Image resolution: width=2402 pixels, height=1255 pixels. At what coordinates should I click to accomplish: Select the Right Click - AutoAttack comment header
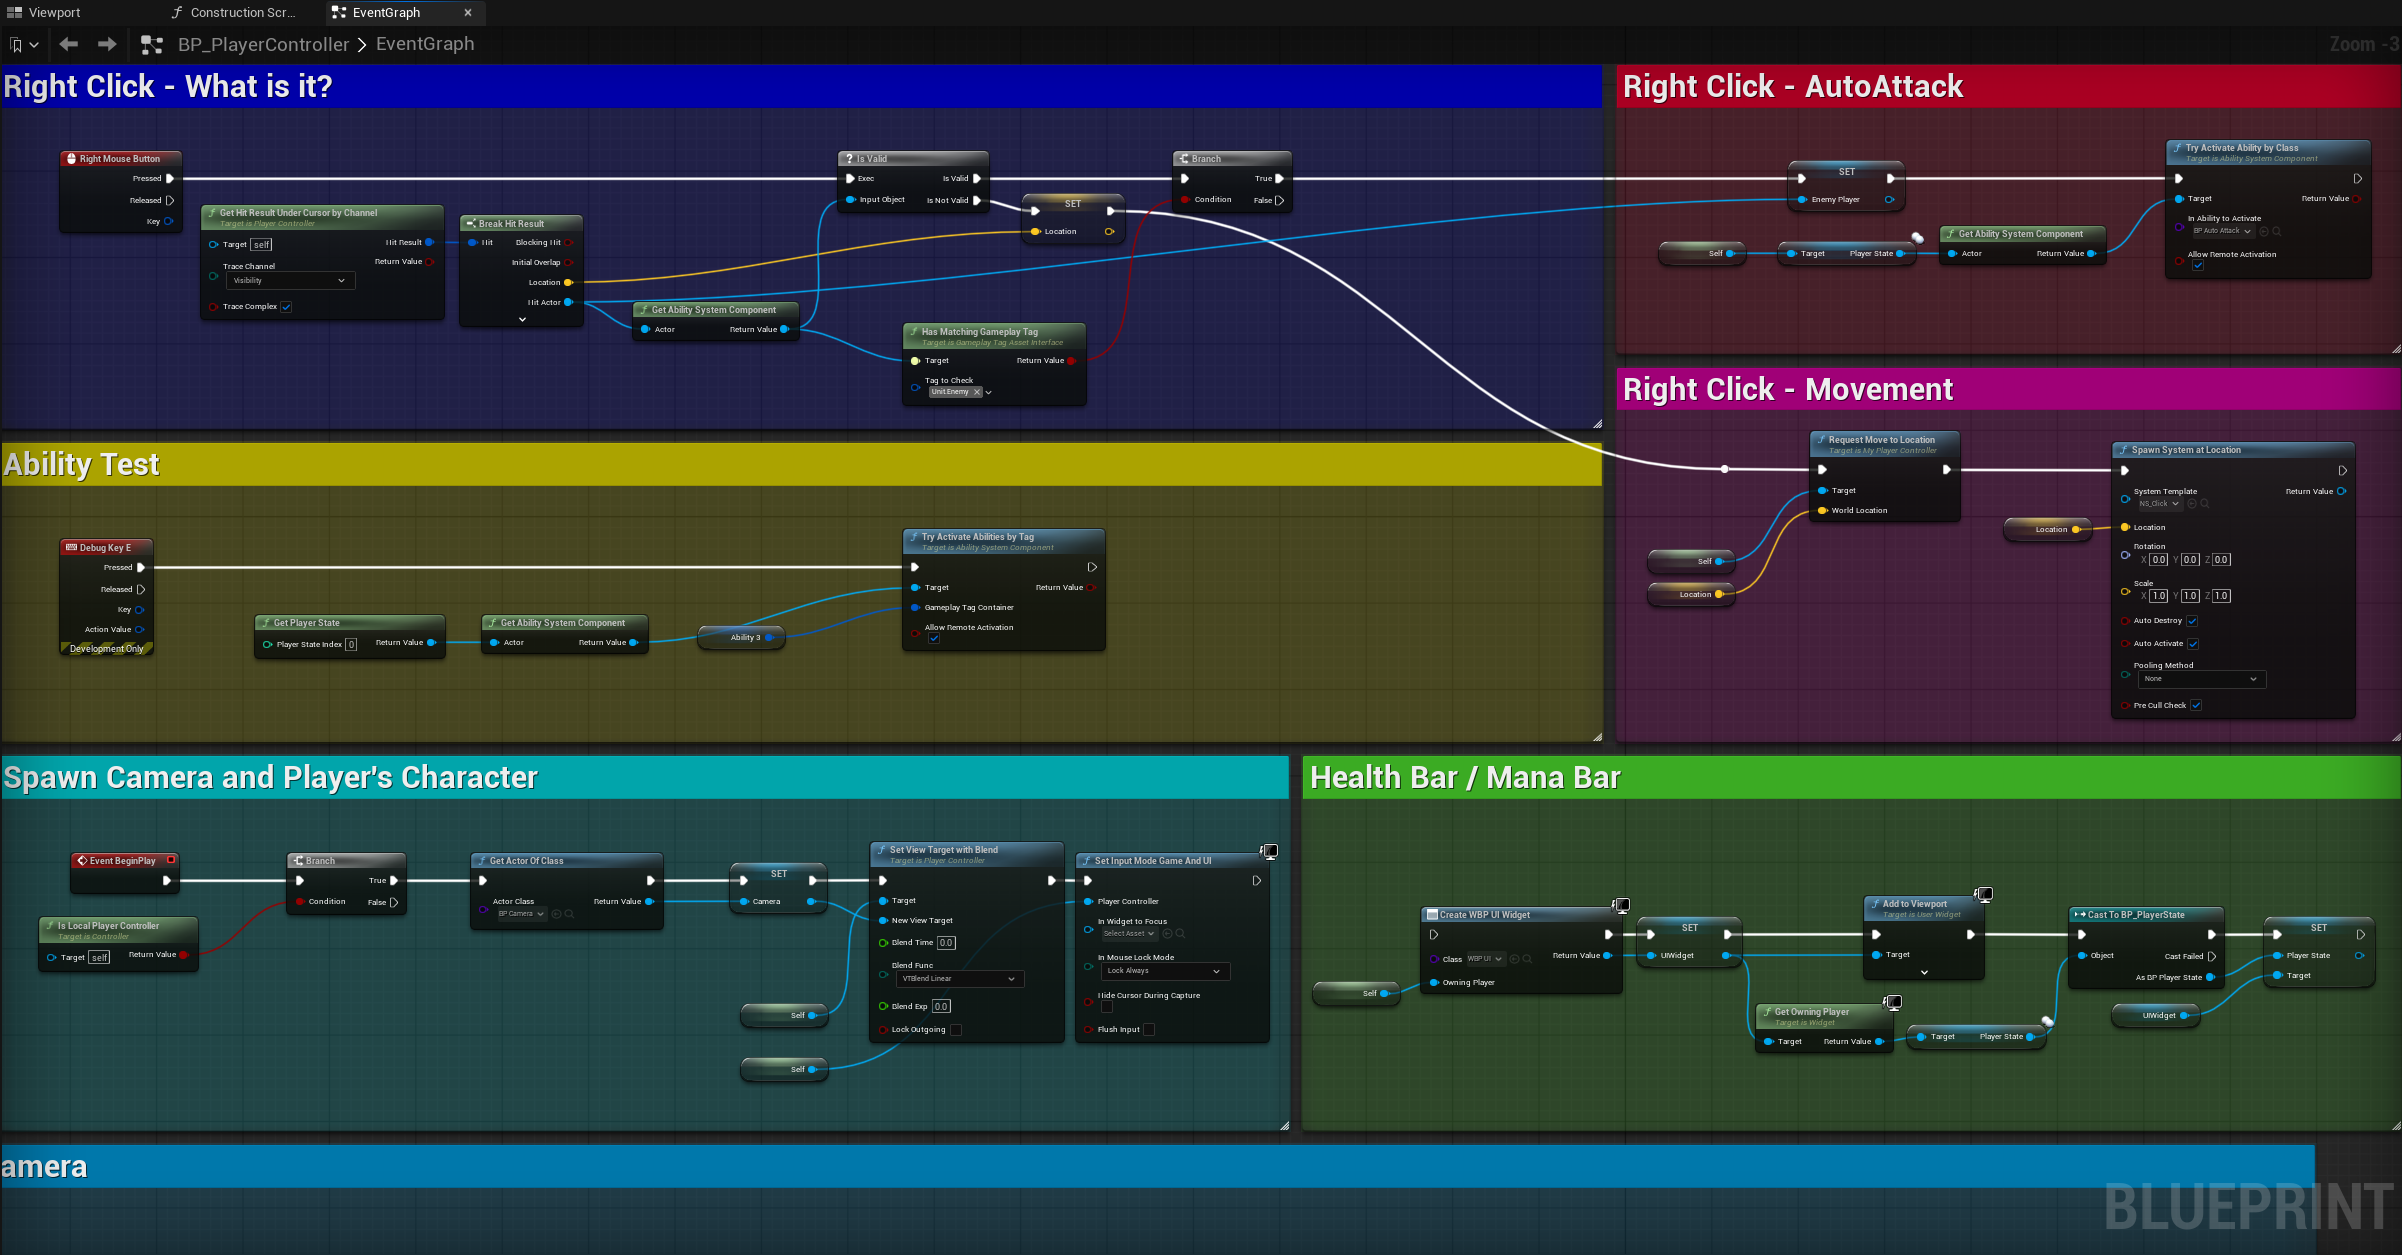coord(2008,87)
